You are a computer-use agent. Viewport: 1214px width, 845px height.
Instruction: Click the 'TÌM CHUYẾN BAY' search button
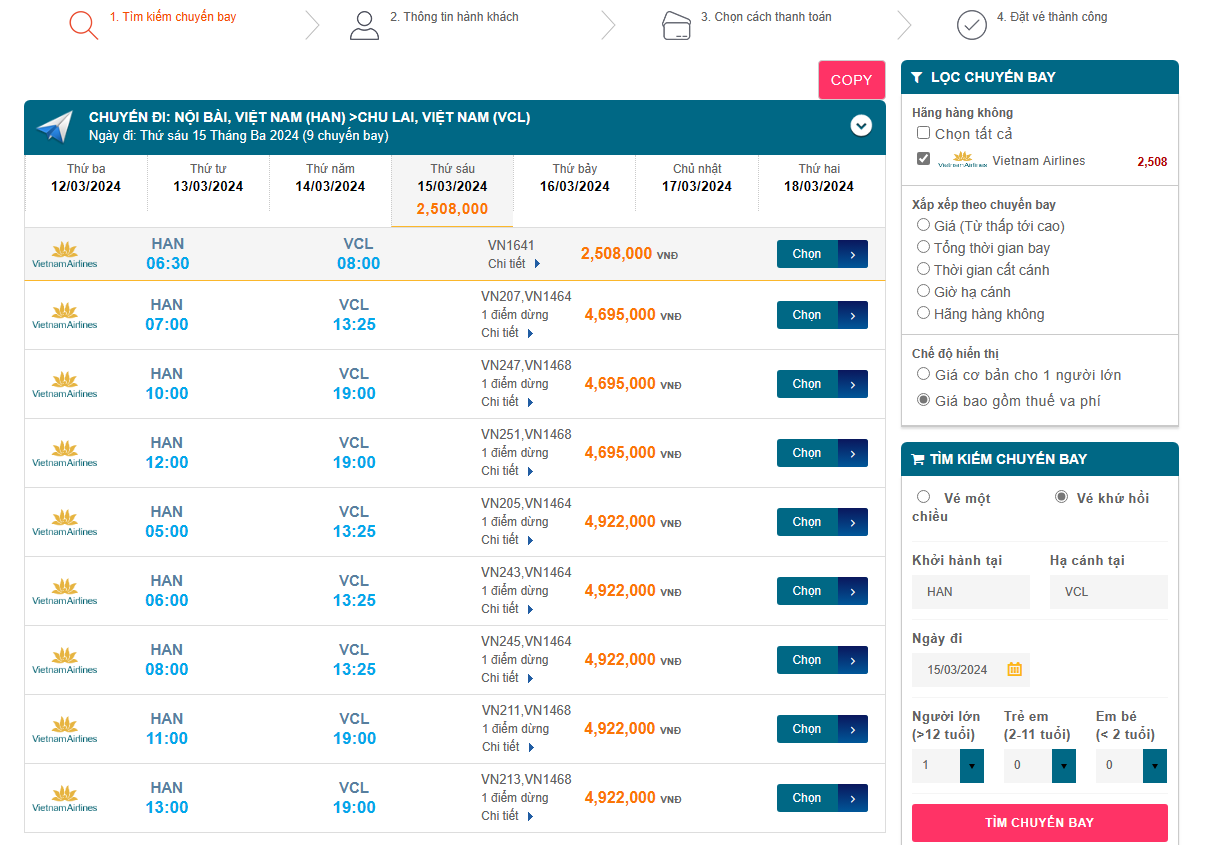point(1039,823)
